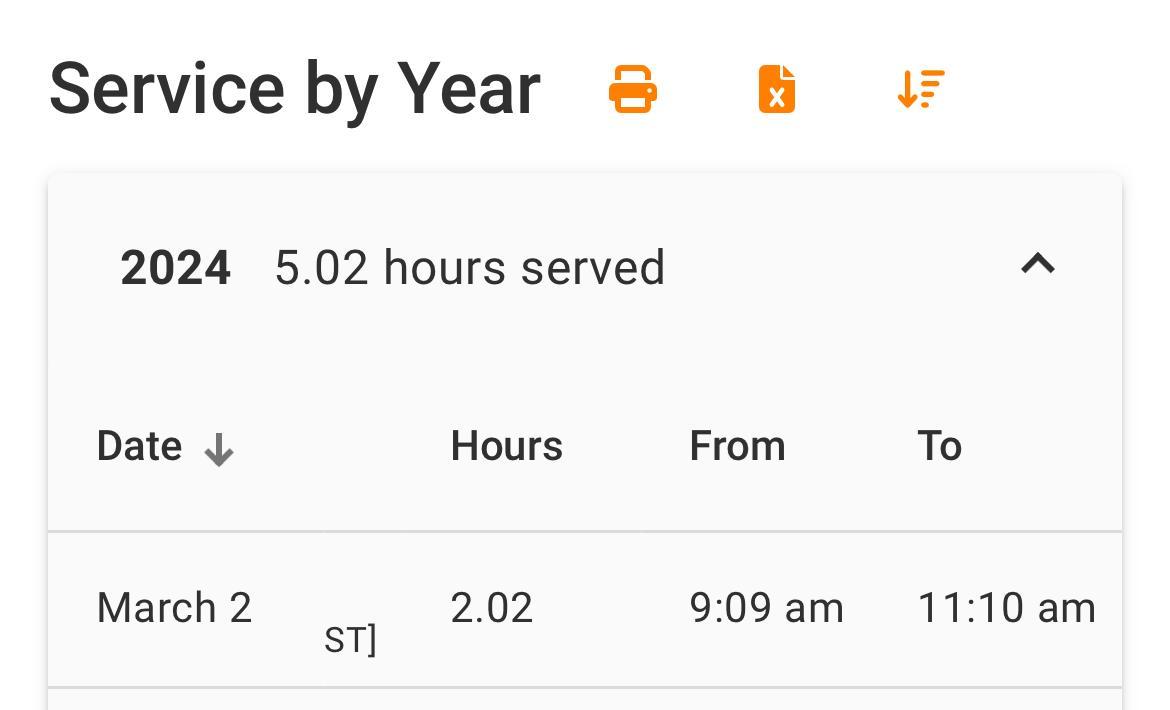Viewport: 1170px width, 710px height.
Task: Click the bold 2024 year label
Action: coord(175,268)
